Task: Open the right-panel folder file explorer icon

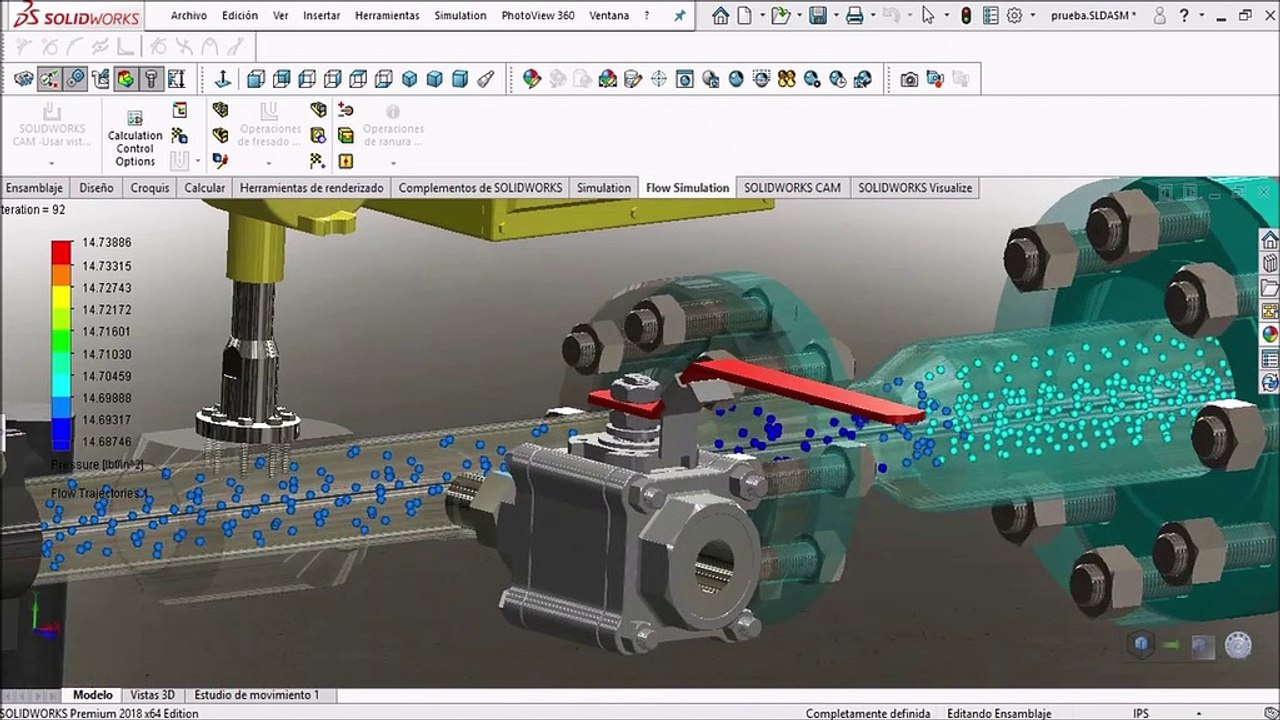Action: [1270, 288]
